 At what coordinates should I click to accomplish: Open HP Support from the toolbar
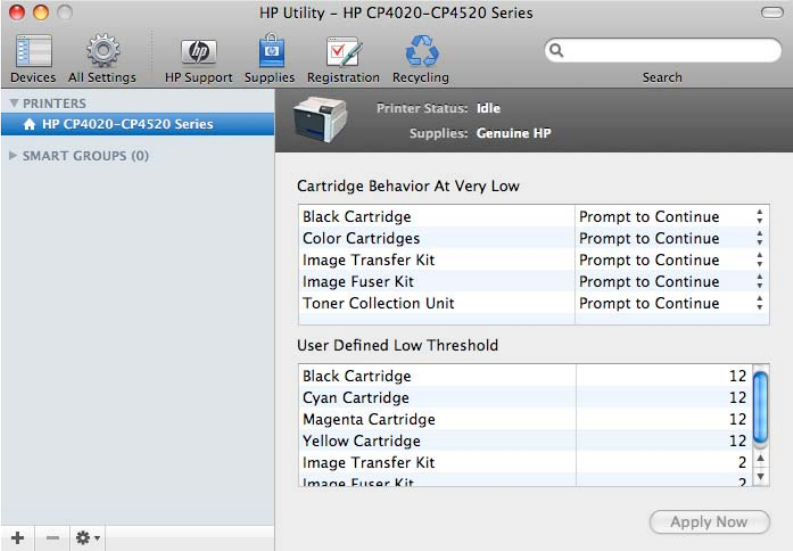point(198,52)
